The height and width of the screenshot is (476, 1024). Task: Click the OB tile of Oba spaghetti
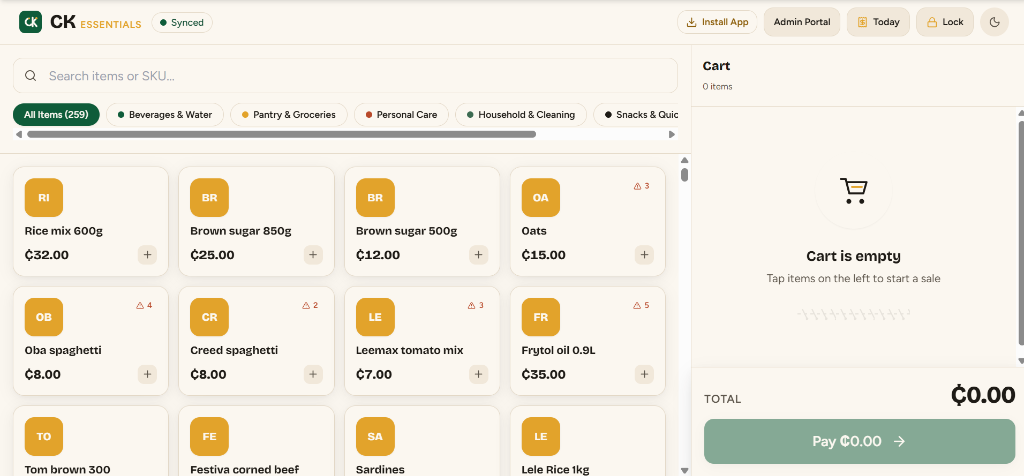pyautogui.click(x=44, y=317)
